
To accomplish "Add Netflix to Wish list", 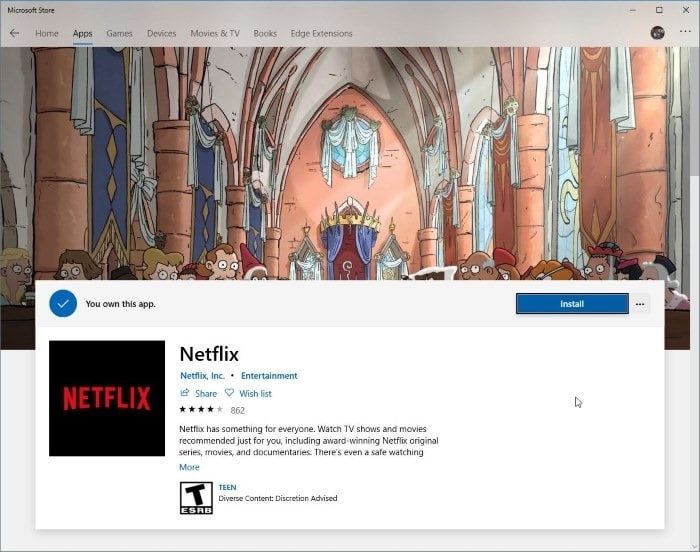I will (255, 393).
